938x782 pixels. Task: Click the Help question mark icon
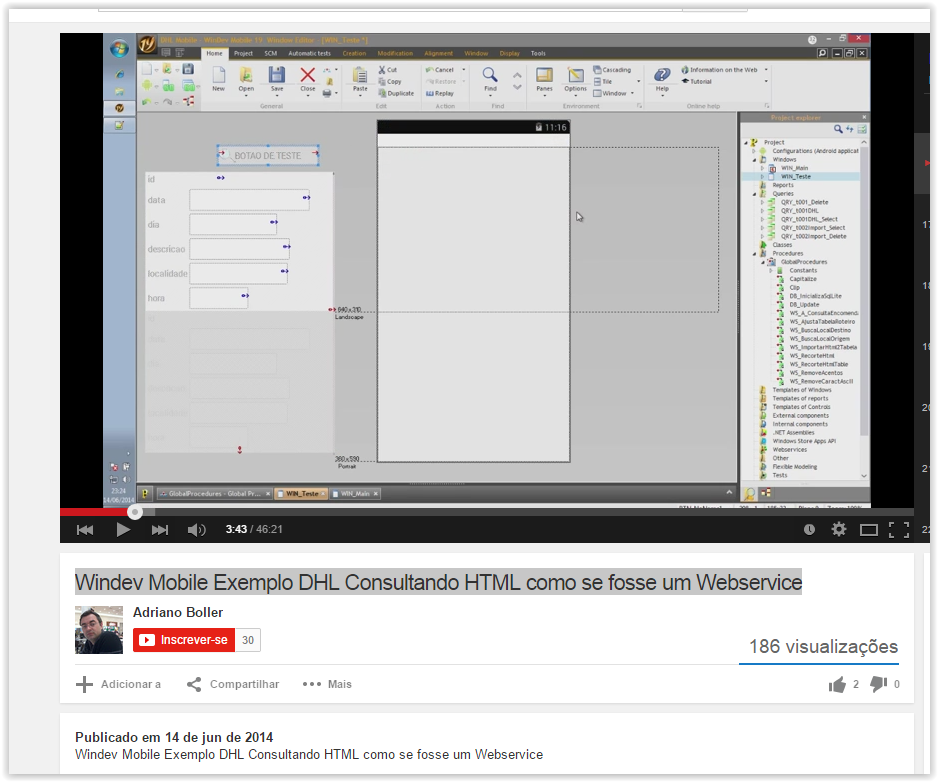pos(662,79)
